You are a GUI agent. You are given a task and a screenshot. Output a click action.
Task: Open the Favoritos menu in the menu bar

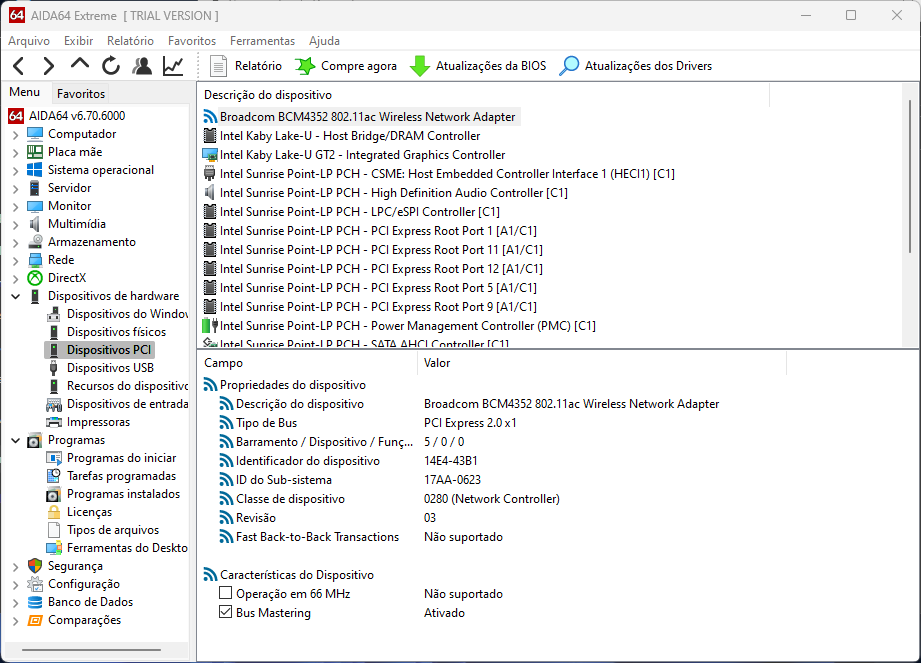[192, 41]
